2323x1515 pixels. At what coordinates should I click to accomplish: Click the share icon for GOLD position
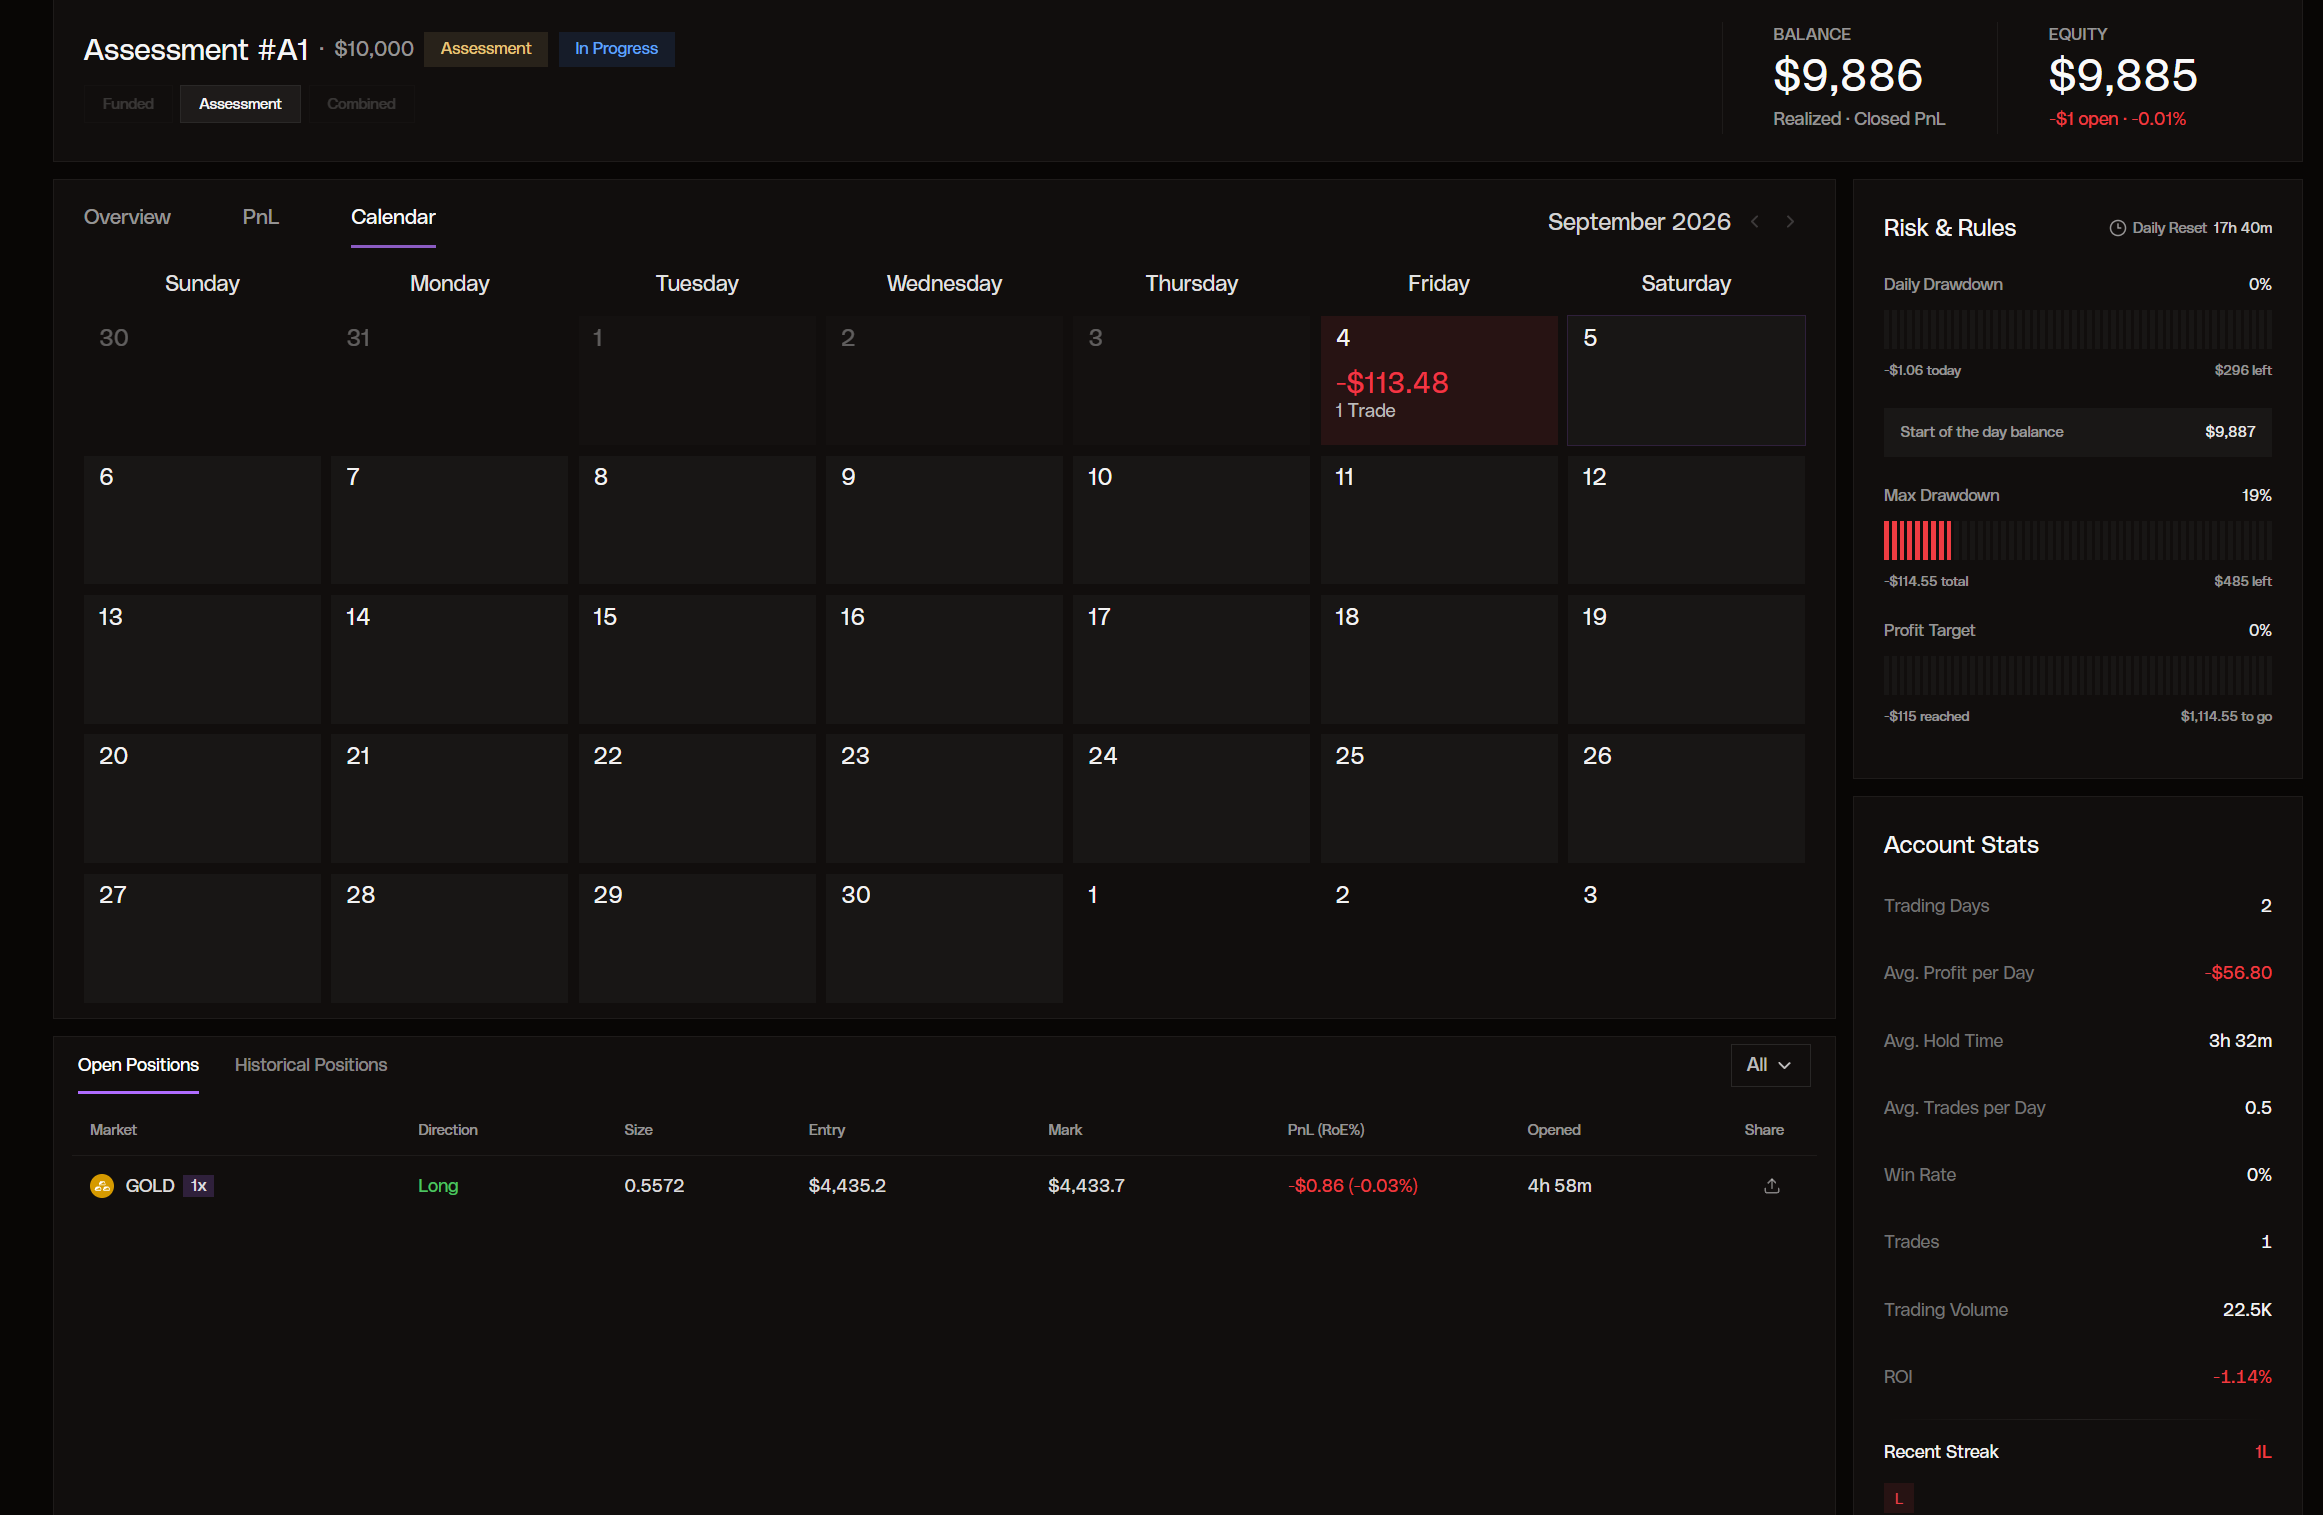point(1771,1186)
